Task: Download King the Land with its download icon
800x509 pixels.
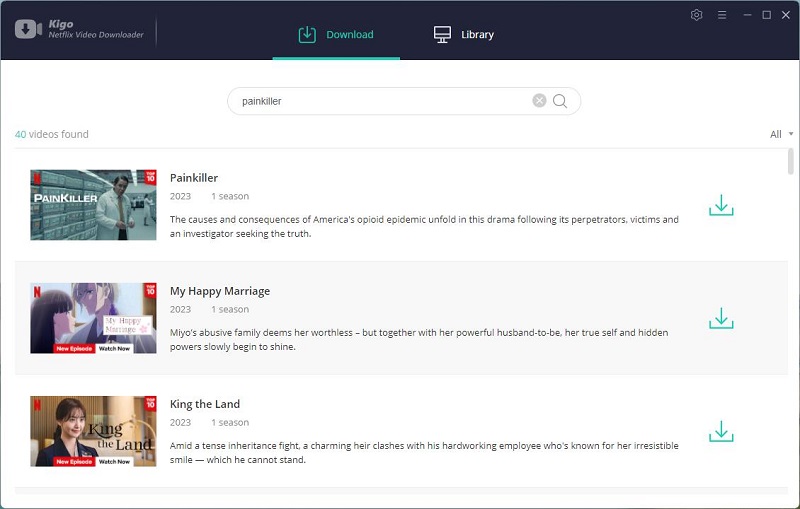Action: click(721, 431)
